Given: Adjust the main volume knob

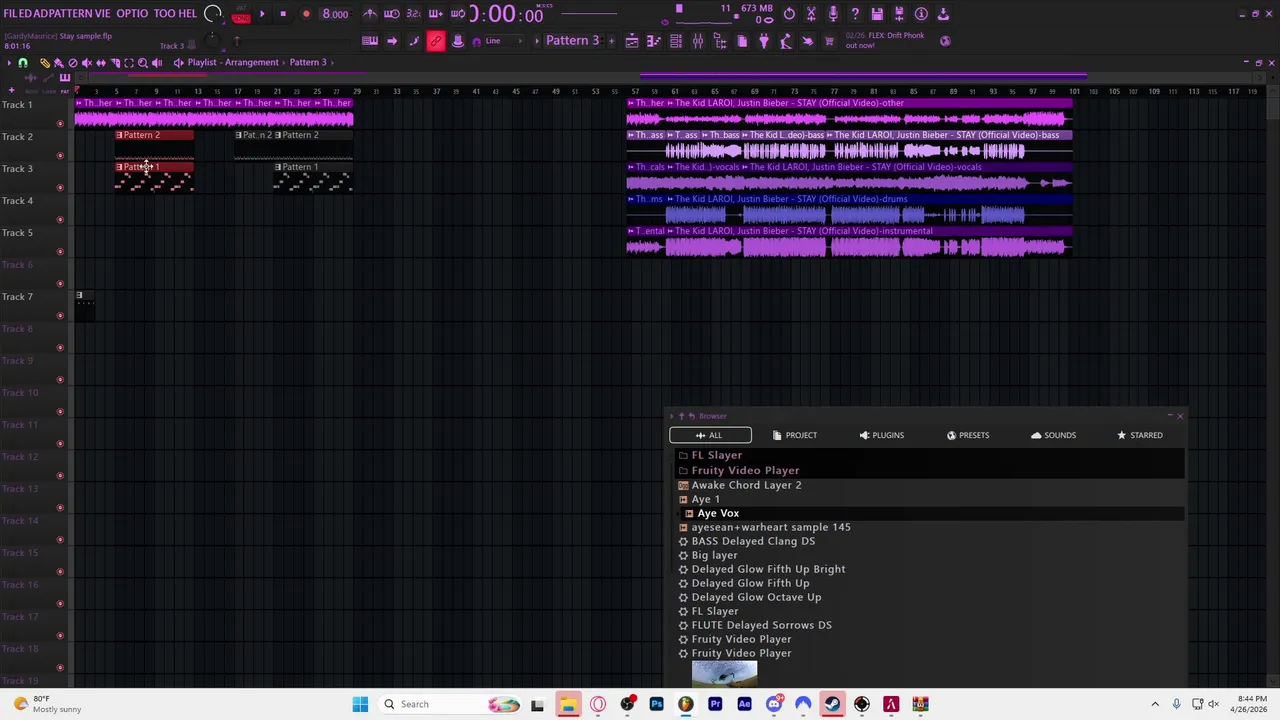Looking at the screenshot, I should (x=213, y=14).
